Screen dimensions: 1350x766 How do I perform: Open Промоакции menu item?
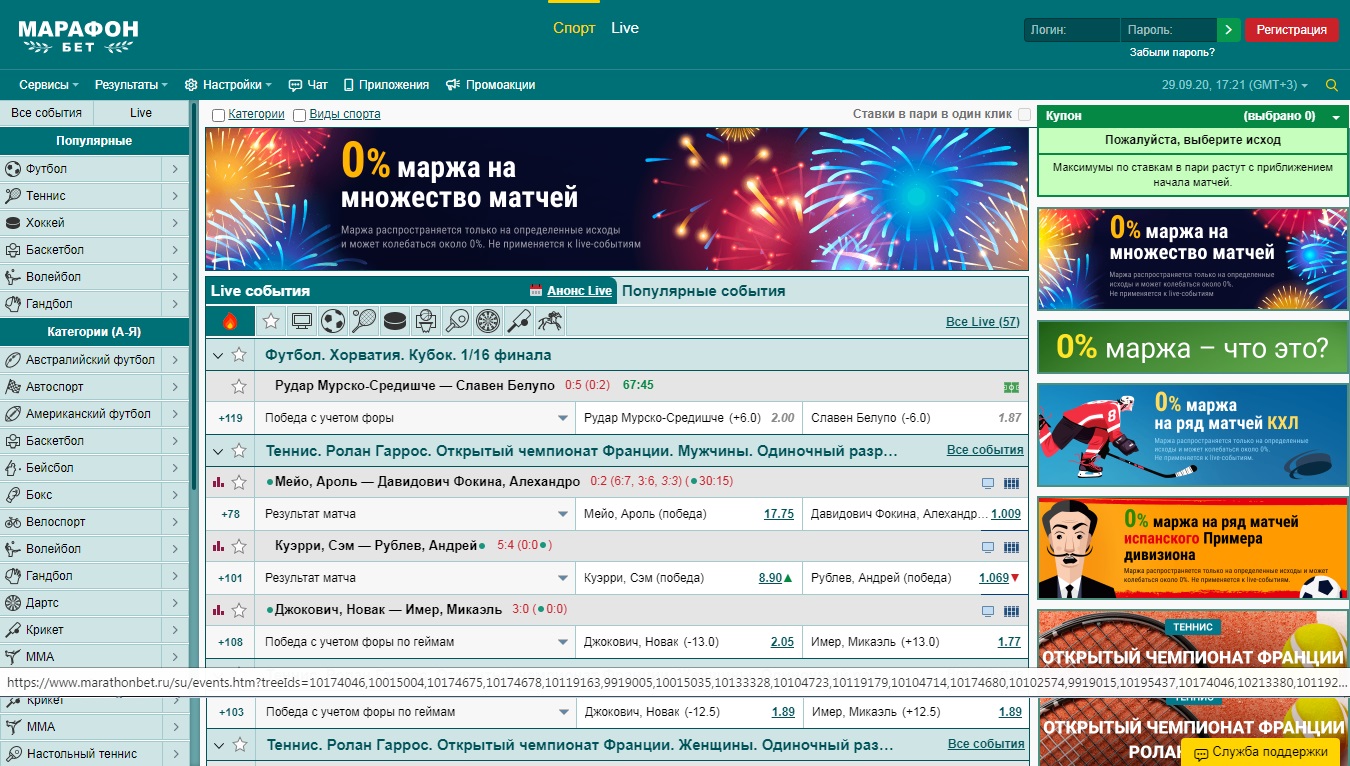pyautogui.click(x=490, y=85)
